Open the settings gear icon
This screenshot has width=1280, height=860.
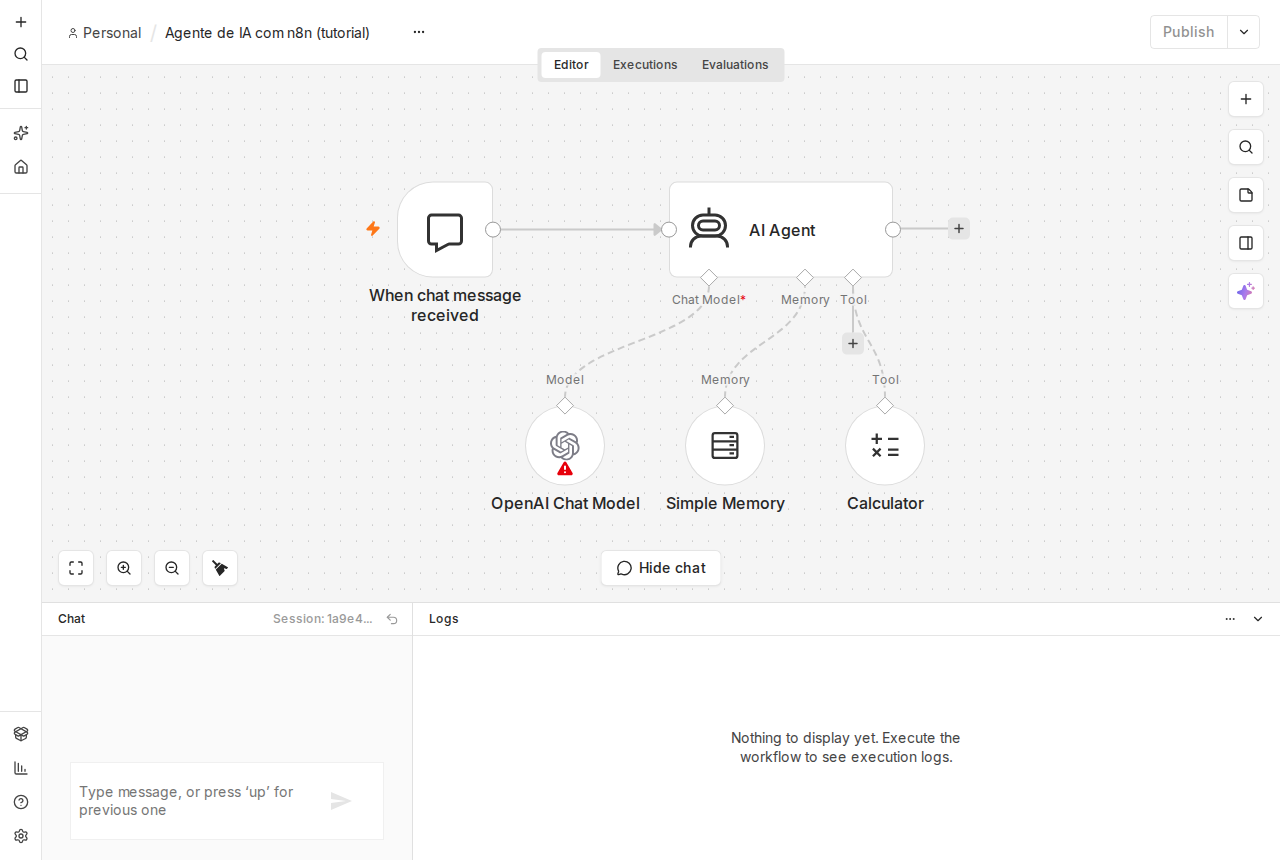(21, 836)
